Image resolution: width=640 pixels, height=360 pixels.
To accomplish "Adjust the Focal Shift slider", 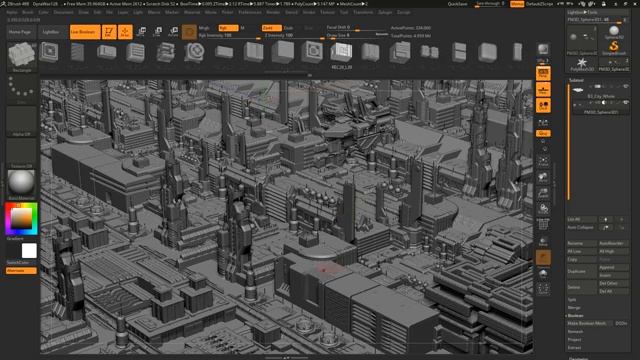I will 356,28.
